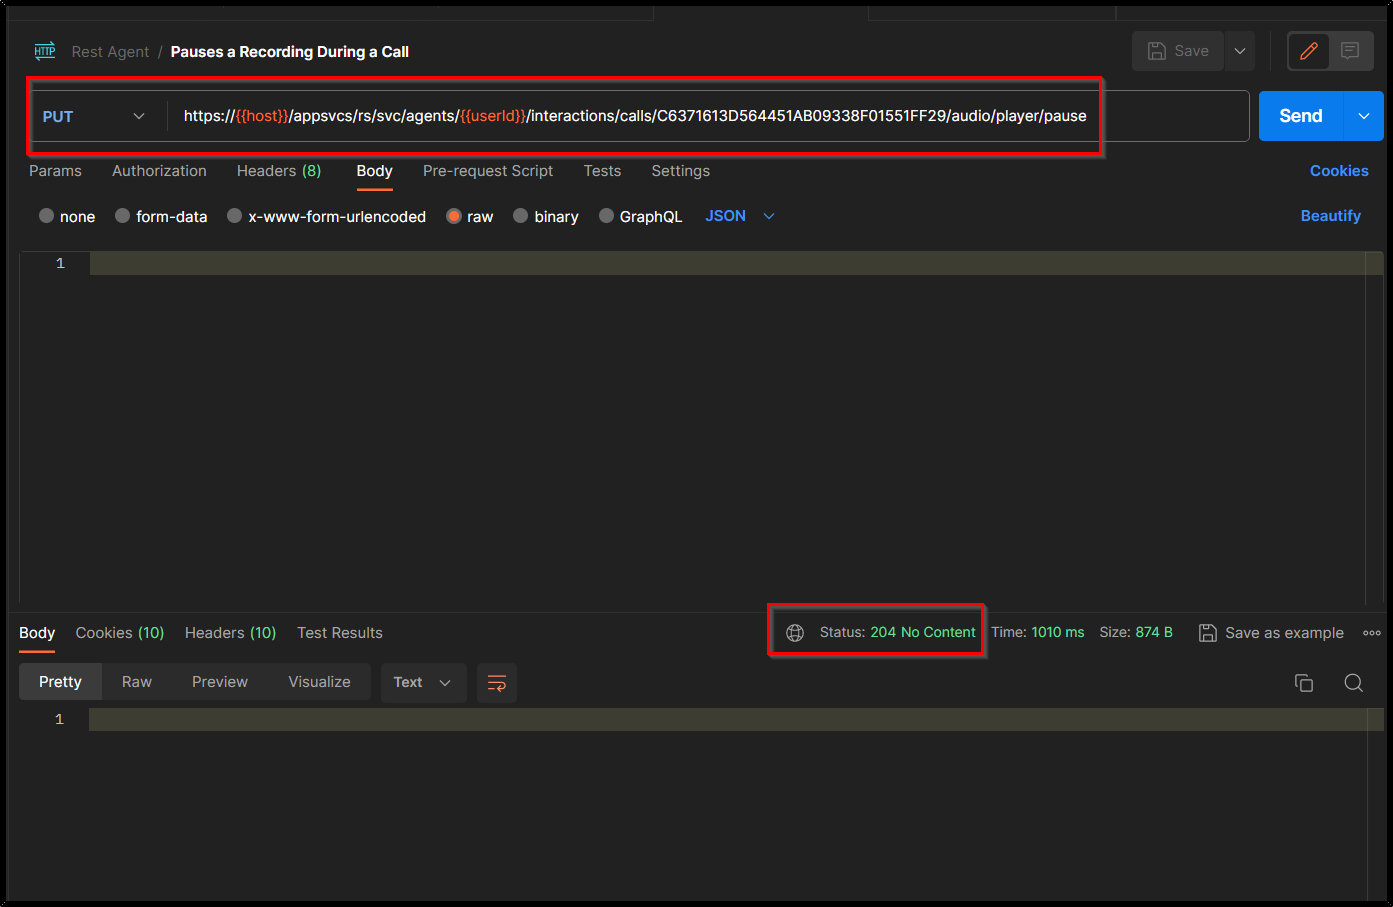Select the form-data body type
This screenshot has width=1393, height=907.
point(161,216)
